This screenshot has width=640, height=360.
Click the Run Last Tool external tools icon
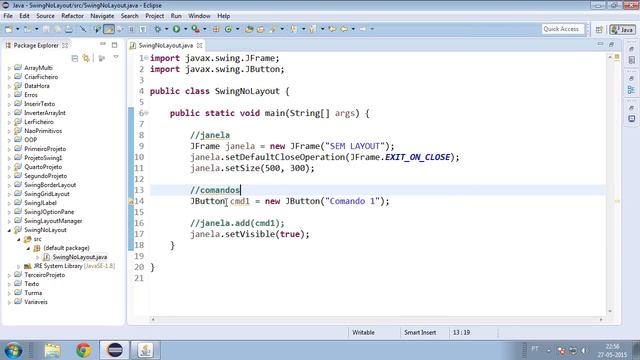tap(196, 29)
